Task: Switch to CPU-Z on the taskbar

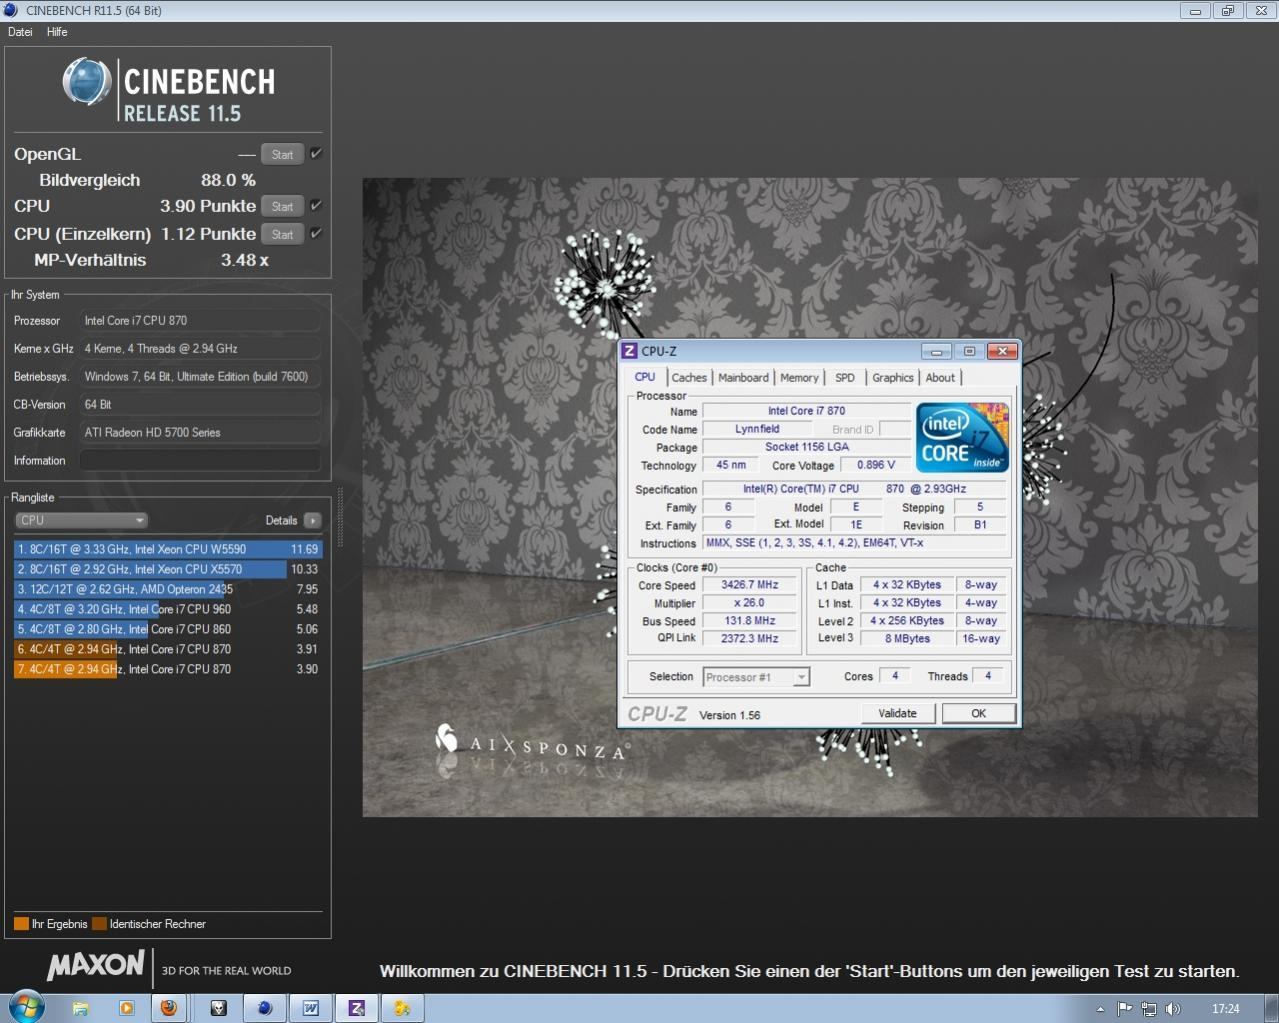Action: [357, 1008]
